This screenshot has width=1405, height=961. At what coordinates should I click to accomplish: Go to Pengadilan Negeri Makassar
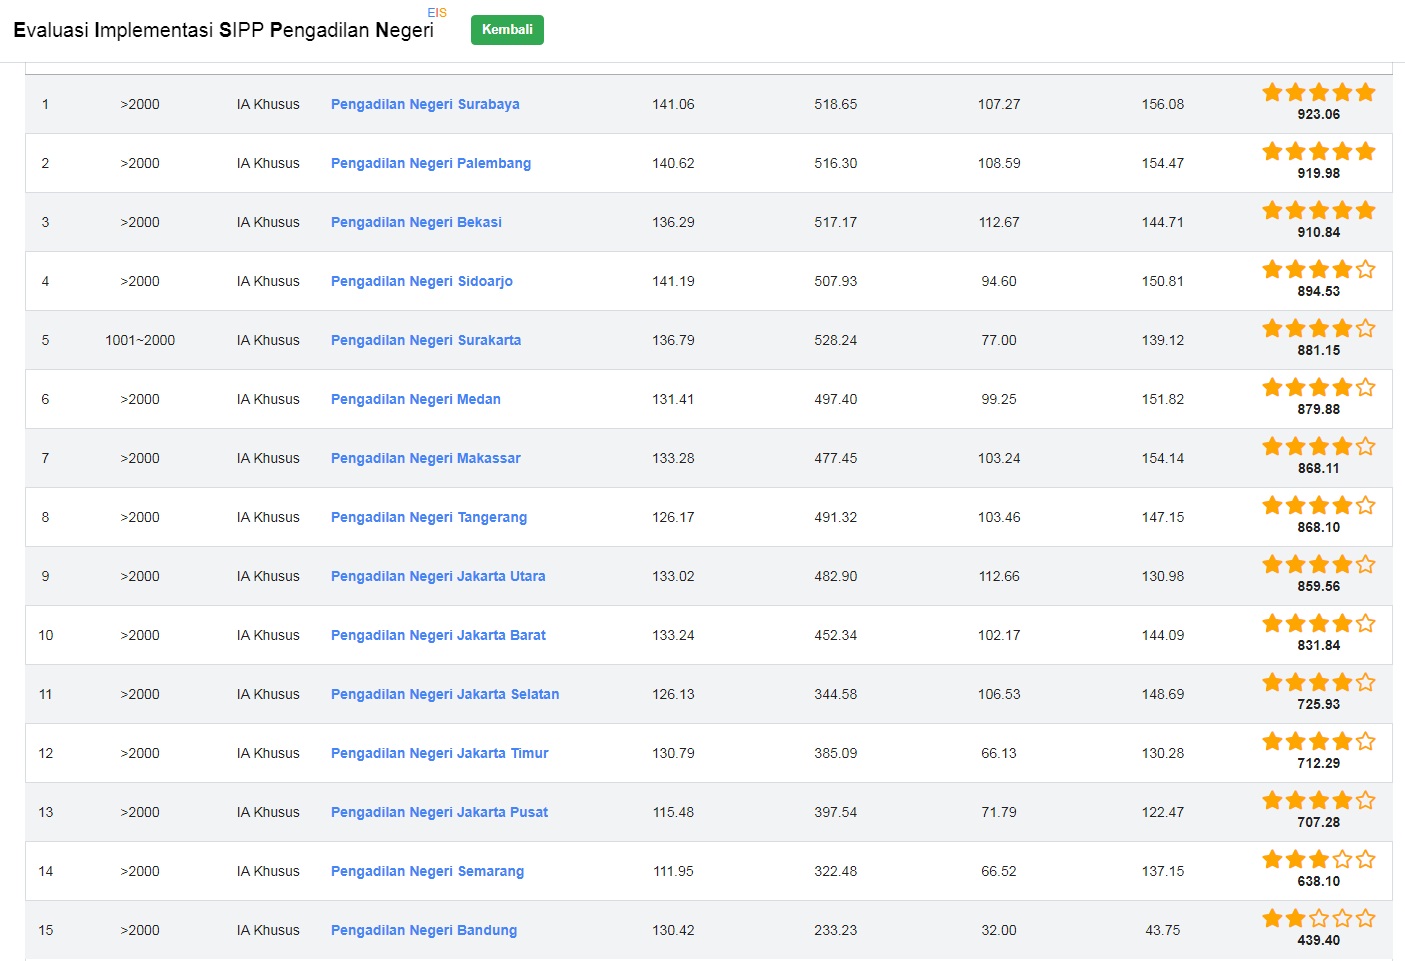pyautogui.click(x=426, y=458)
